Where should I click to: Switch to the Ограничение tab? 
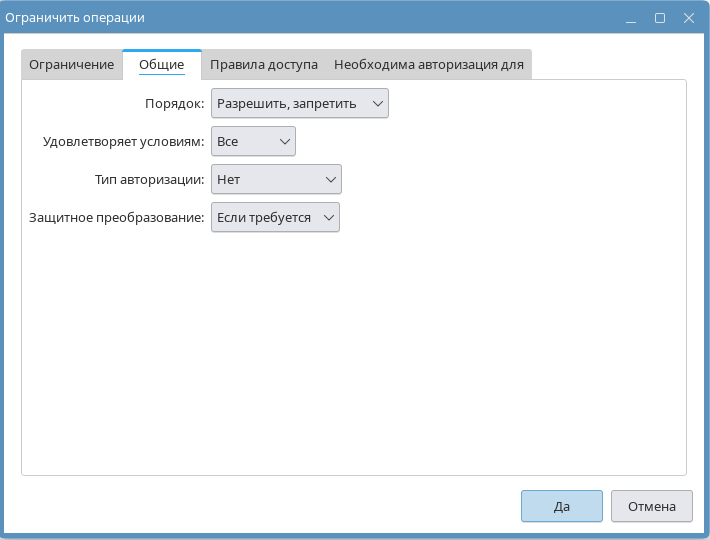coord(71,65)
